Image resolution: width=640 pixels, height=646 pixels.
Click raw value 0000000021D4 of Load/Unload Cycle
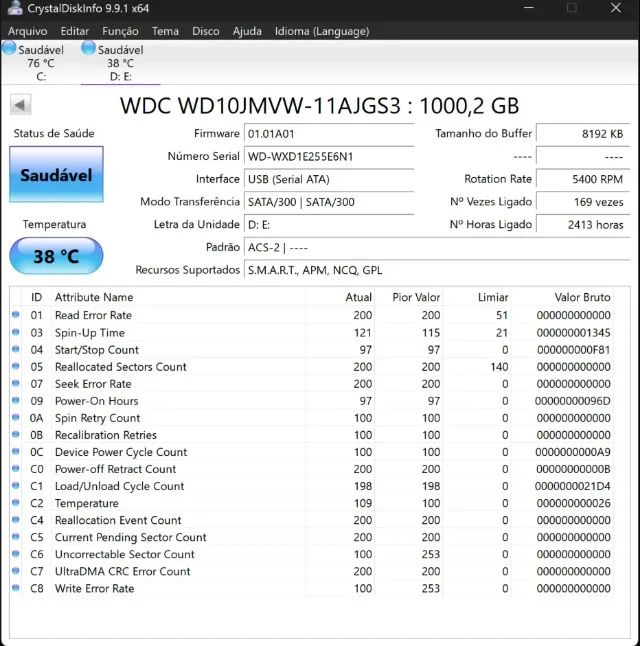coord(572,486)
